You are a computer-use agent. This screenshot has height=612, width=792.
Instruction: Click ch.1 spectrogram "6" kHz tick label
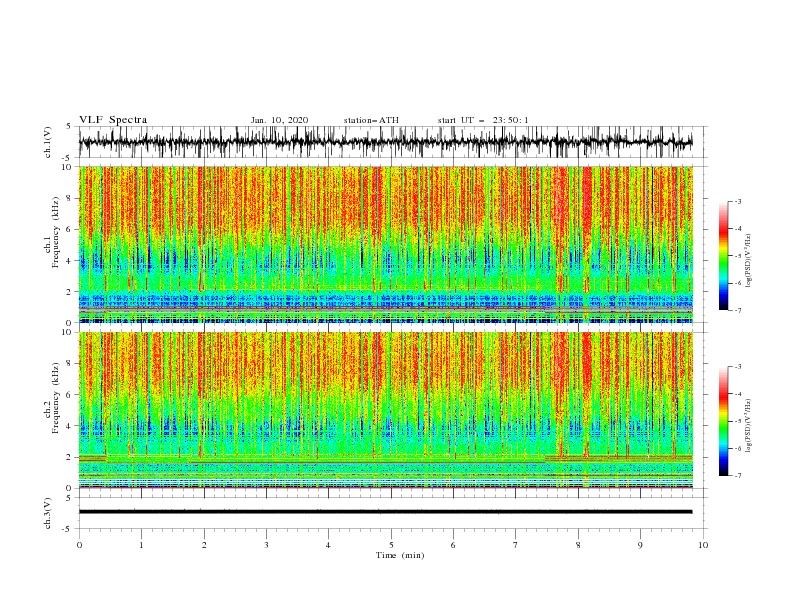coord(70,229)
